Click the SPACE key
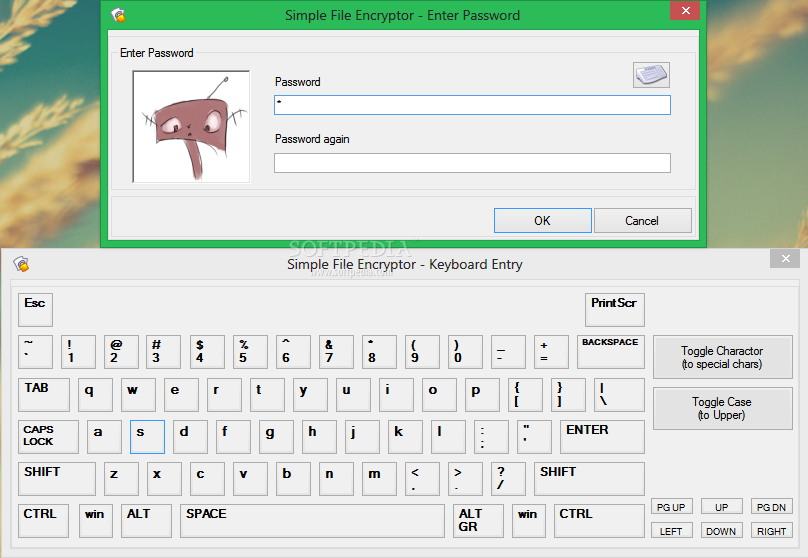 click(x=312, y=521)
